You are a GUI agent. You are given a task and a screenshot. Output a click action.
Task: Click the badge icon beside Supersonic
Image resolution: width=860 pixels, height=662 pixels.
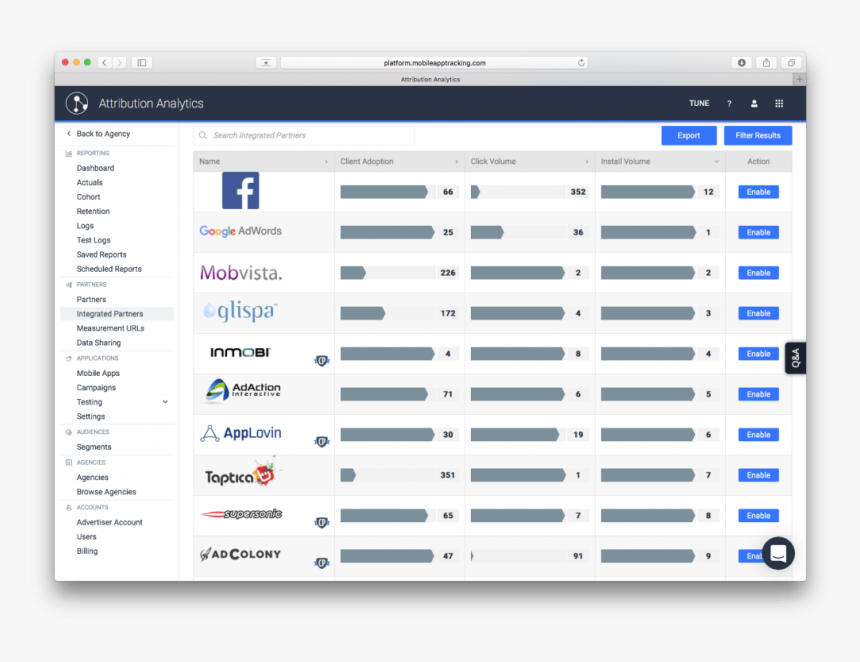tap(322, 523)
